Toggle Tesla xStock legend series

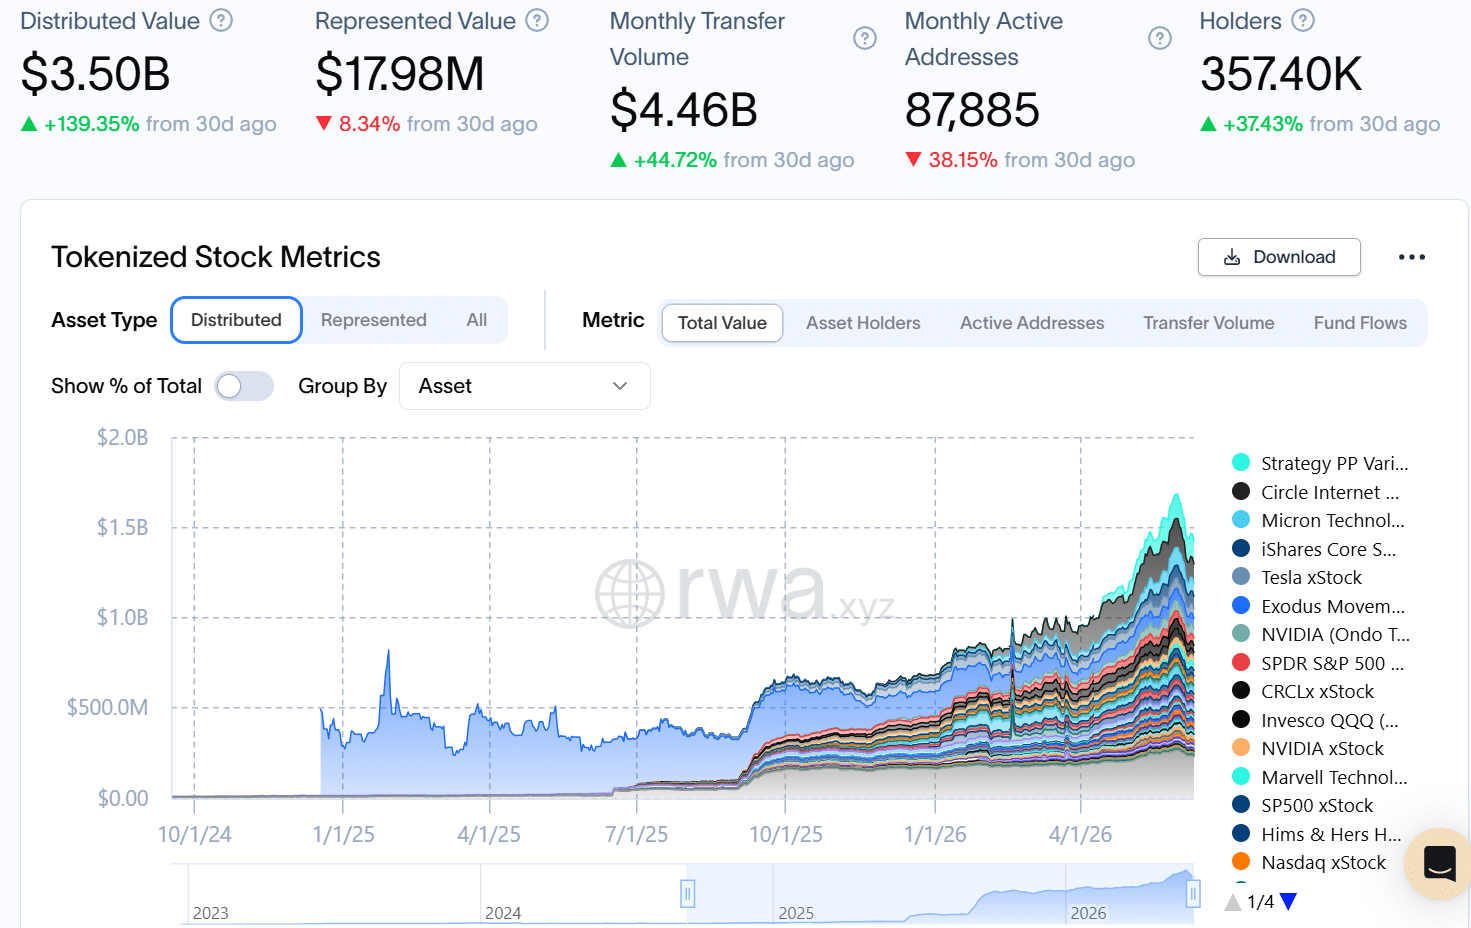point(1297,577)
